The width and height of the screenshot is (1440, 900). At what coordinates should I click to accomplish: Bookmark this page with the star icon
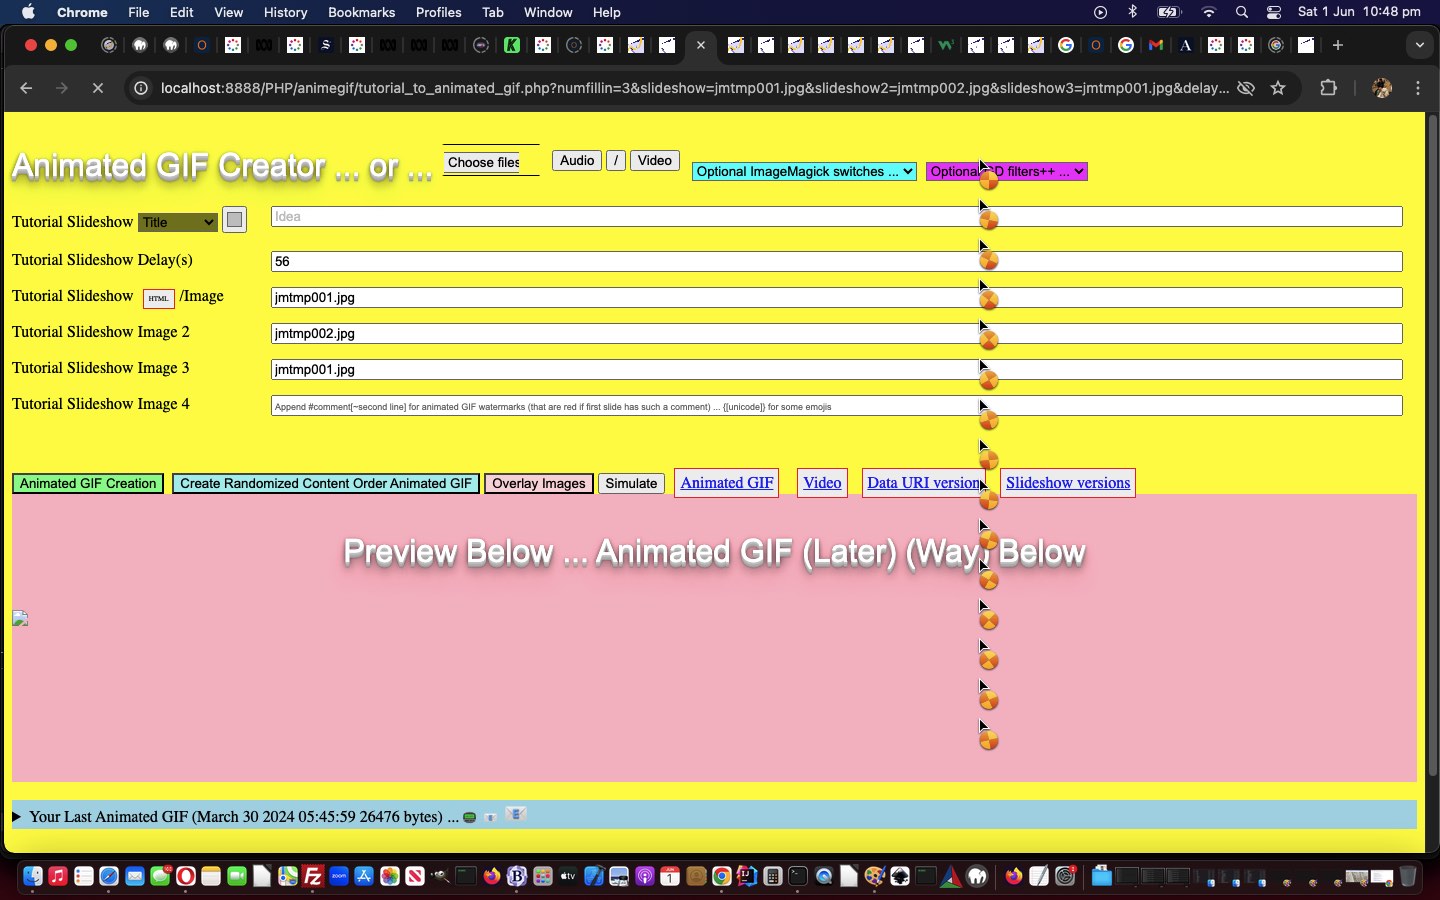point(1277,88)
